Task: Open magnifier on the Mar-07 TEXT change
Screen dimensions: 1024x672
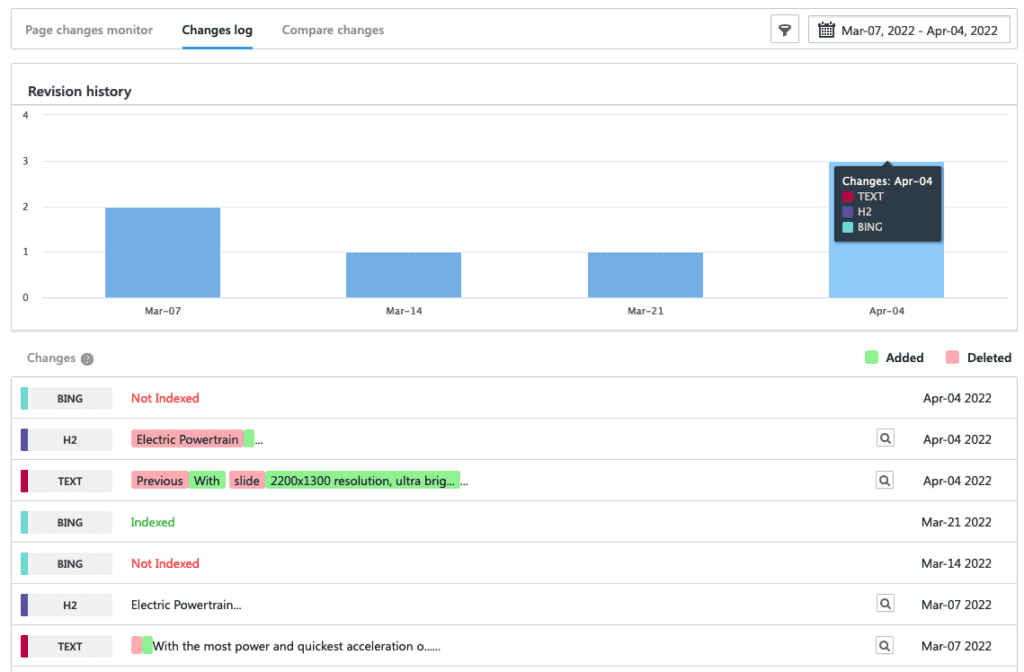Action: (x=884, y=645)
